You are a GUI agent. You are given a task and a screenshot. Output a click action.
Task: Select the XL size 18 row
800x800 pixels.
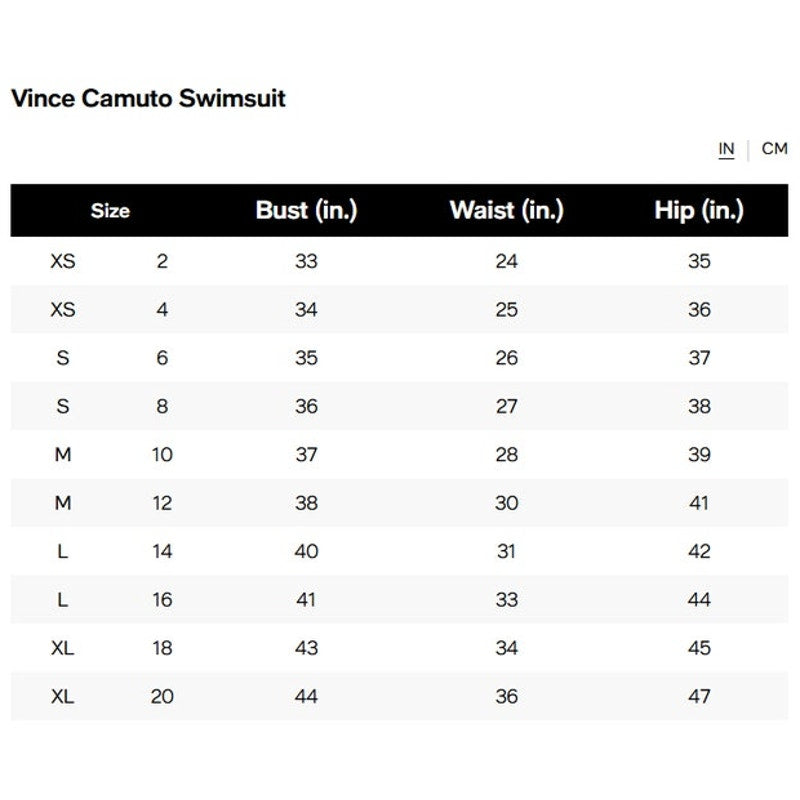62,648
